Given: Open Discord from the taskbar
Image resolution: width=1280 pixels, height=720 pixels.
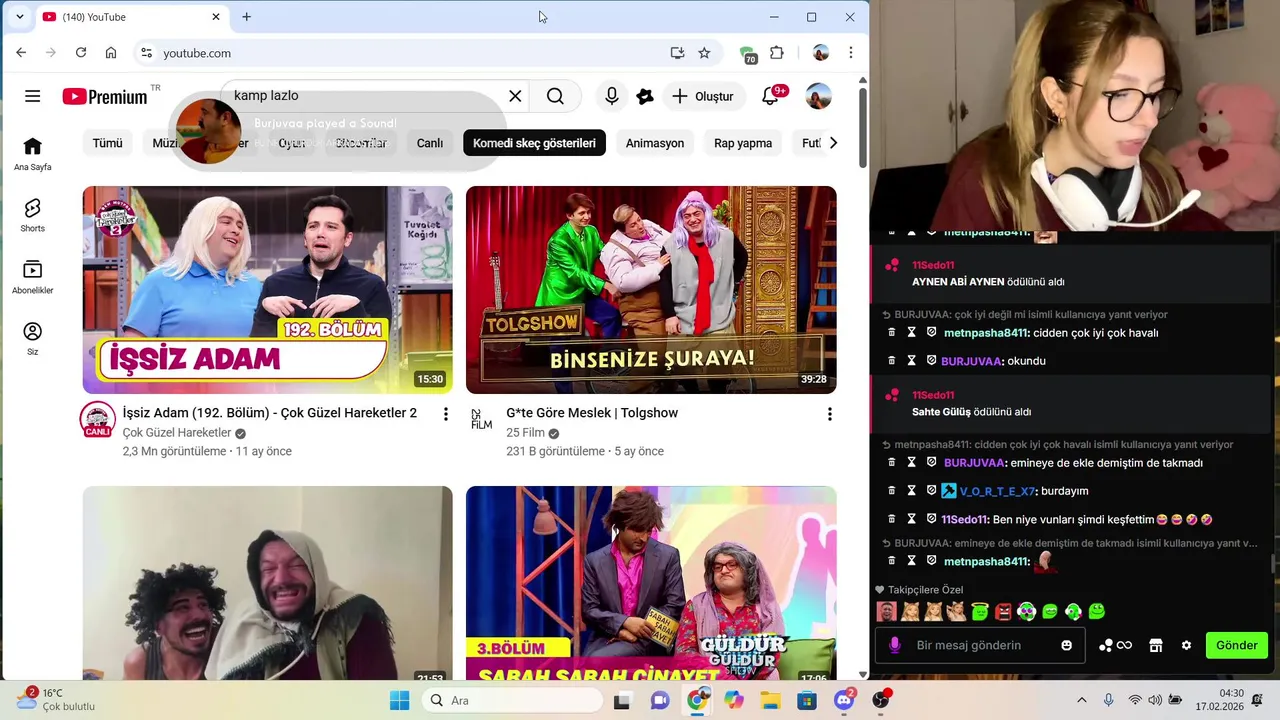Looking at the screenshot, I should 844,700.
